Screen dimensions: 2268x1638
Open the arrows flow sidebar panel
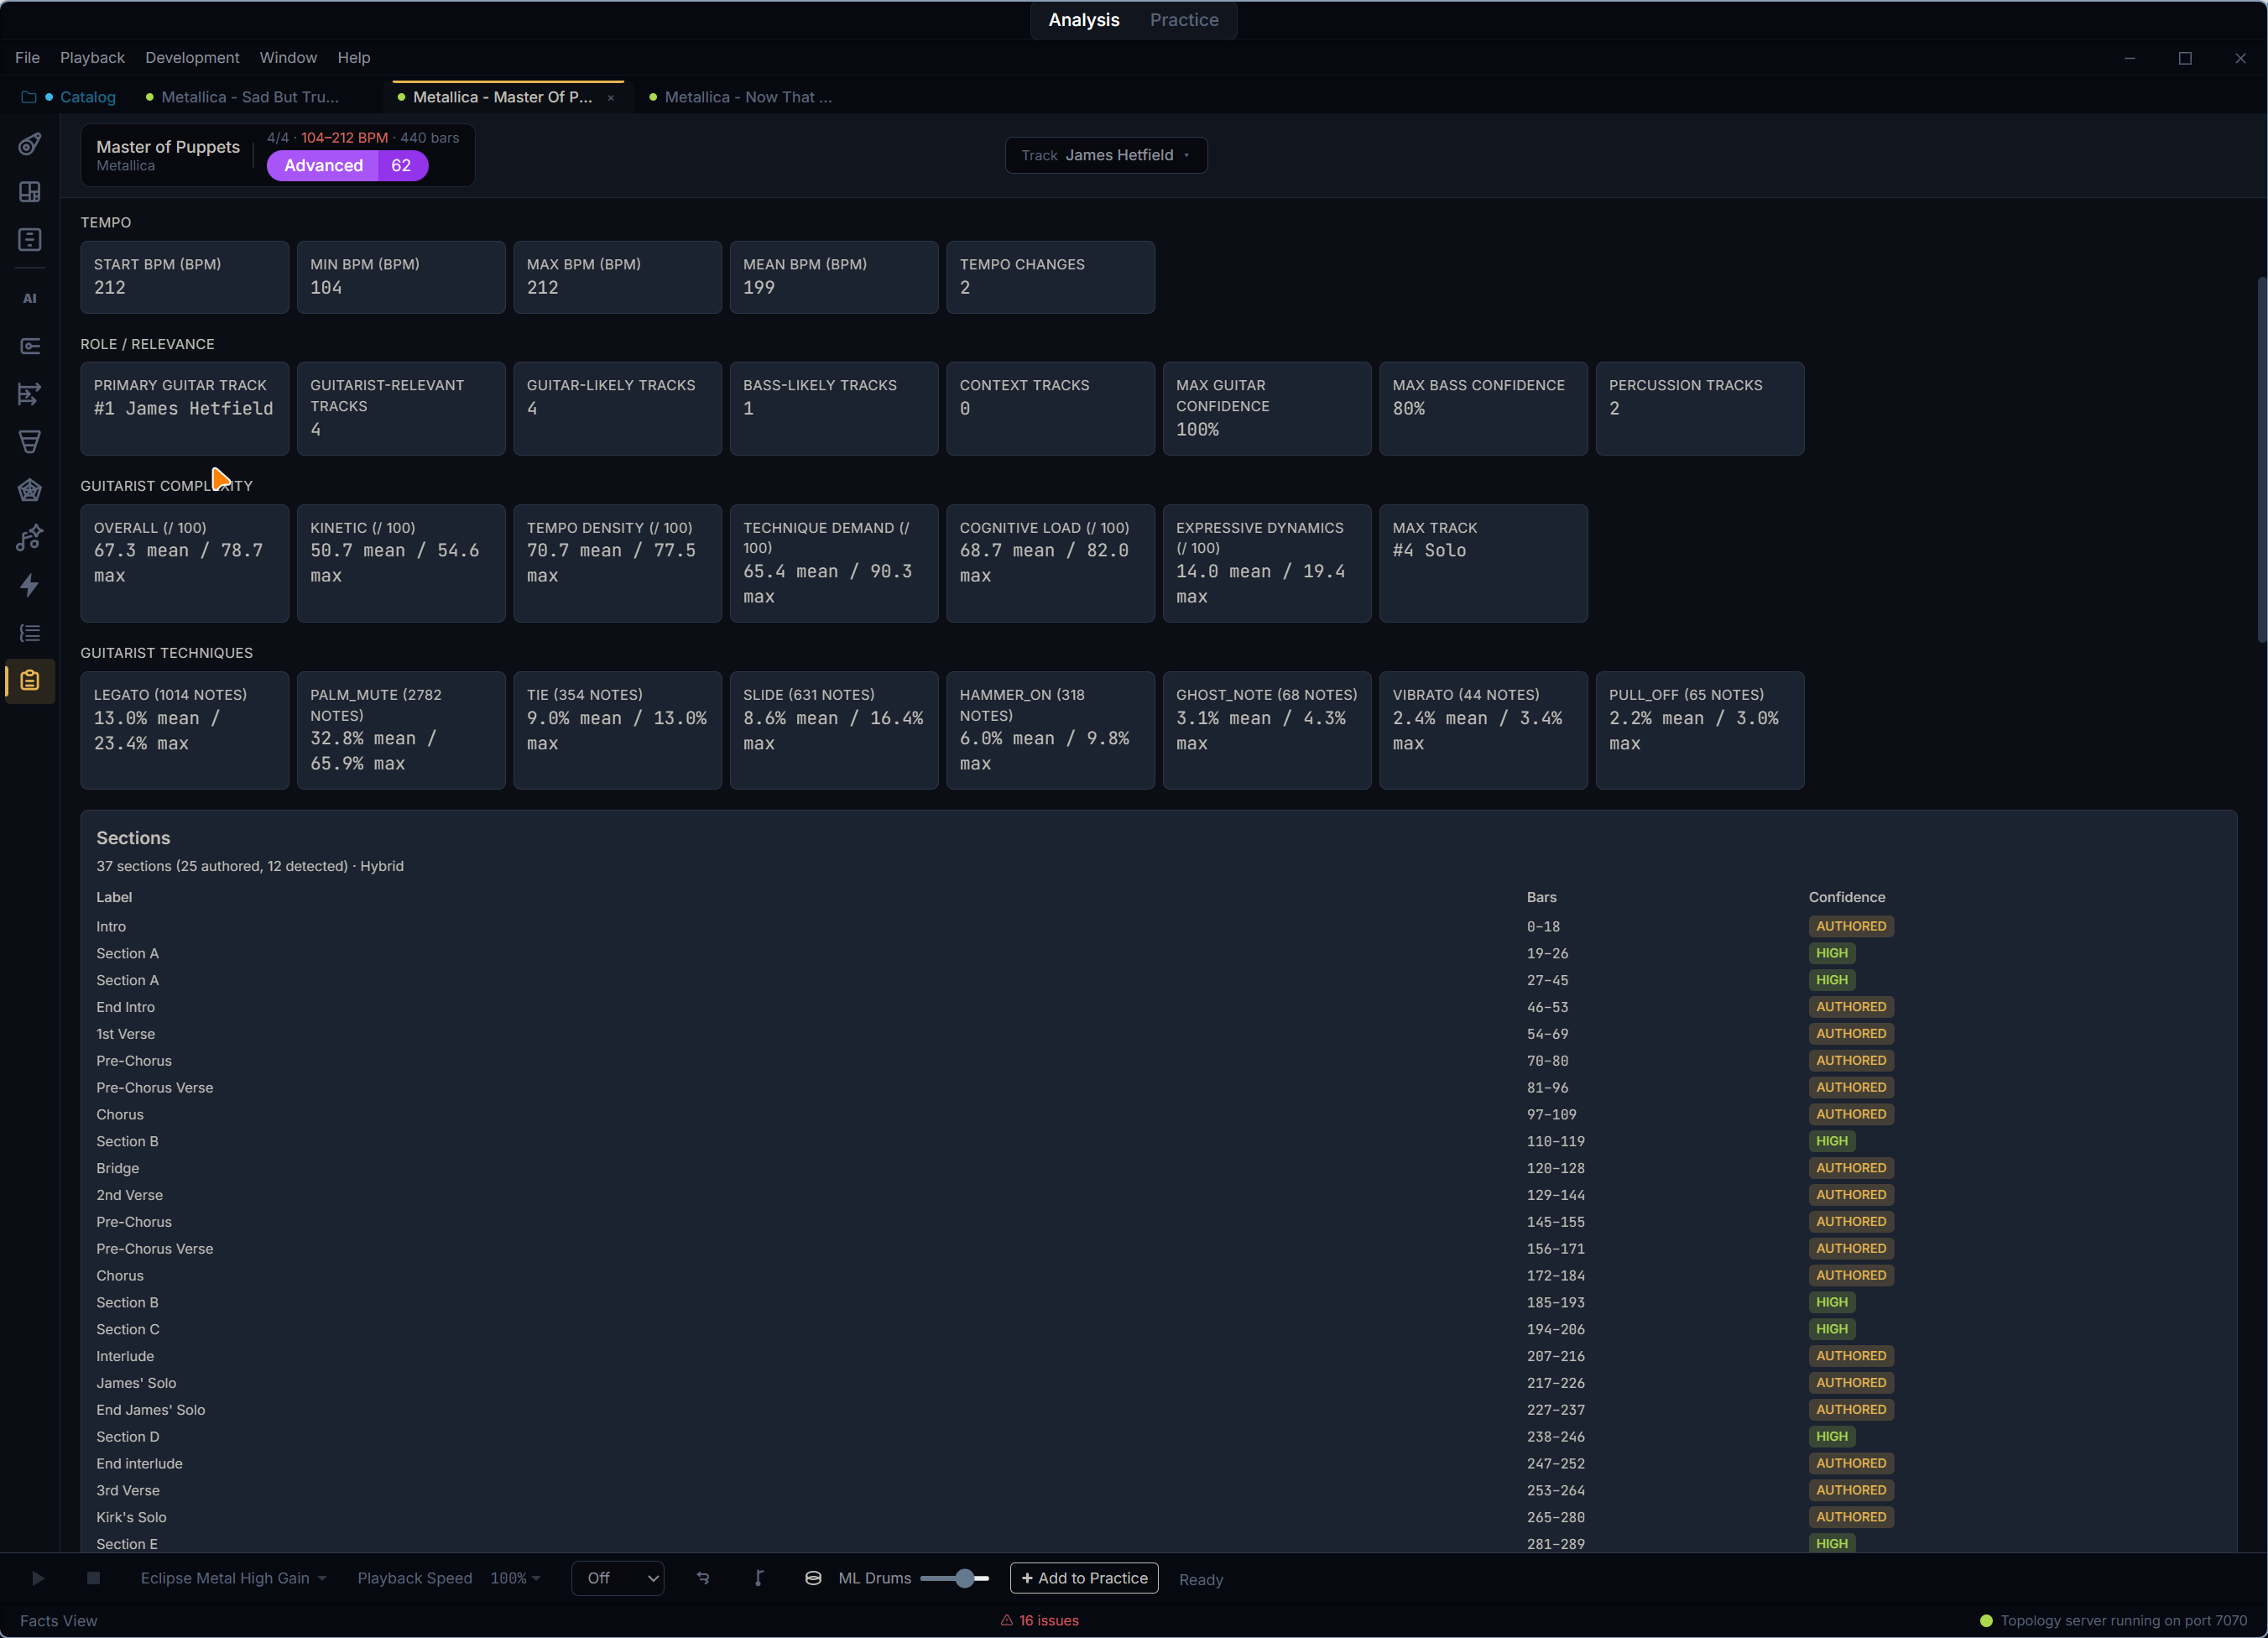click(30, 394)
